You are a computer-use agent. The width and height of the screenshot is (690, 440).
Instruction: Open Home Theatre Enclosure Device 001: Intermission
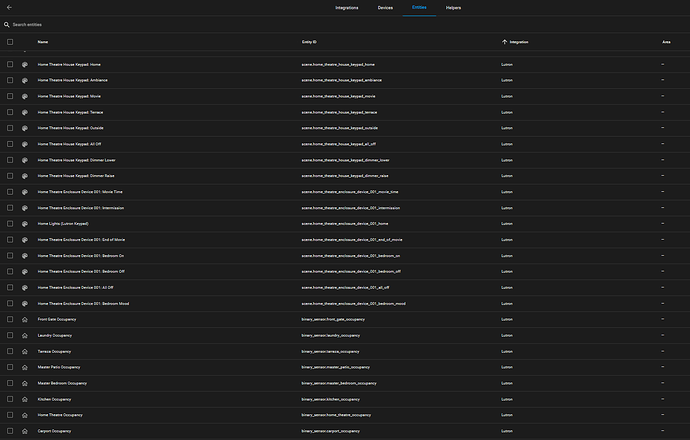81,208
